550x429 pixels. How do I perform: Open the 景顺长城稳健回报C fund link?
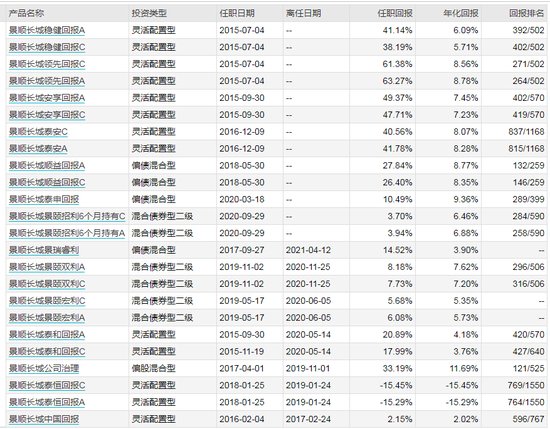tap(47, 47)
